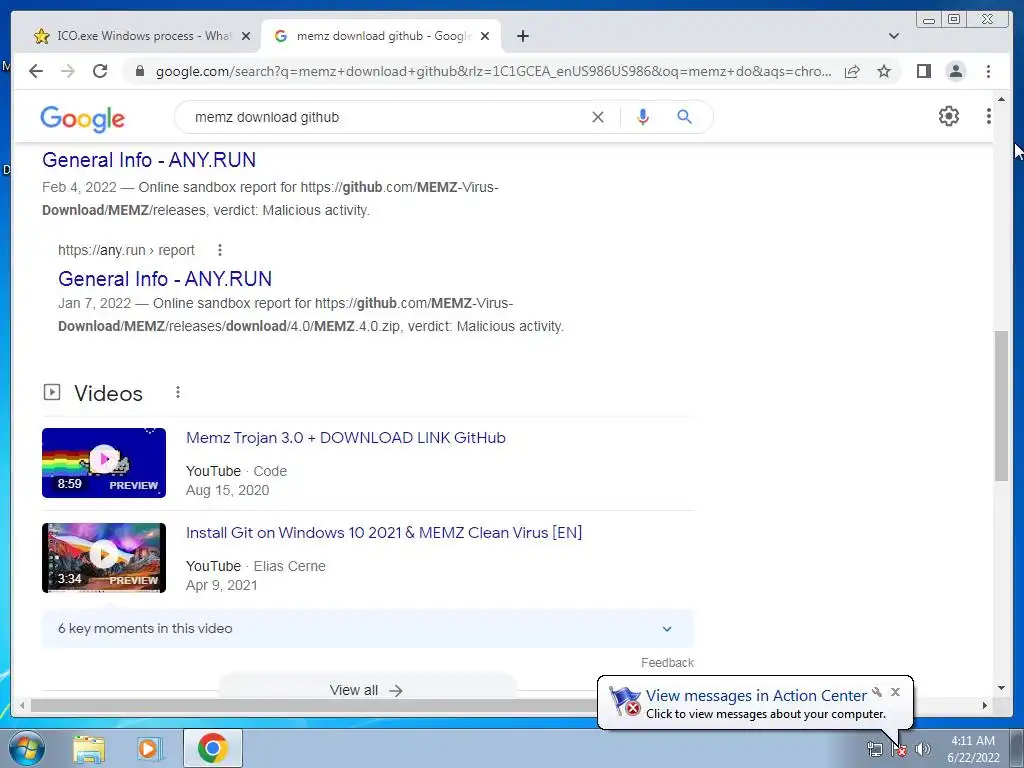The width and height of the screenshot is (1024, 768).
Task: Reload the current Google page
Action: 100,71
